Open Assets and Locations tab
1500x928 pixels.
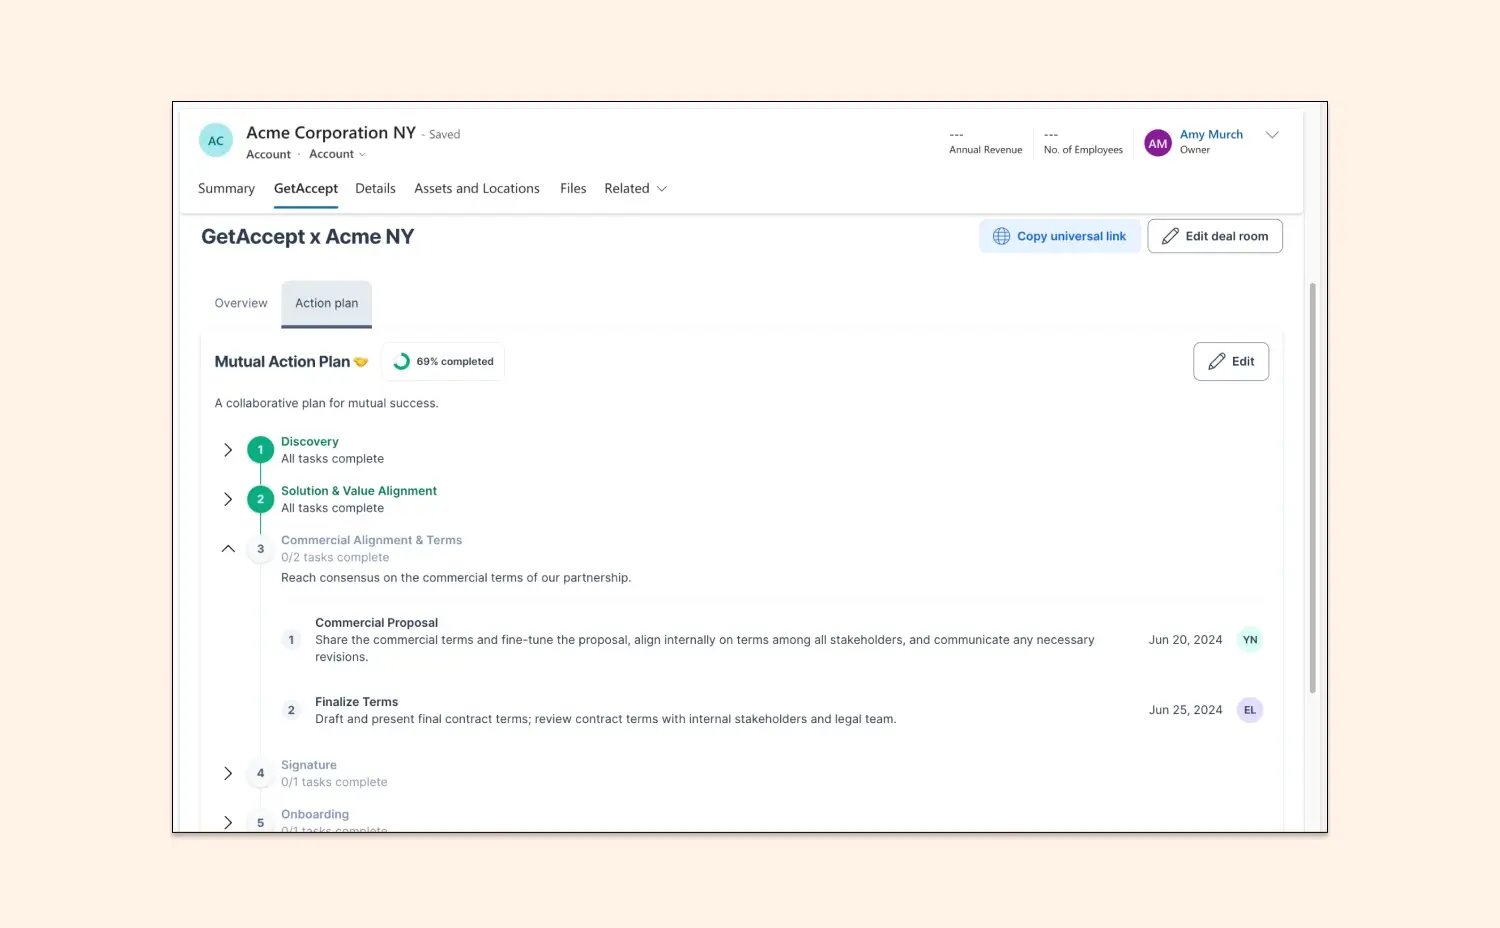(x=477, y=188)
